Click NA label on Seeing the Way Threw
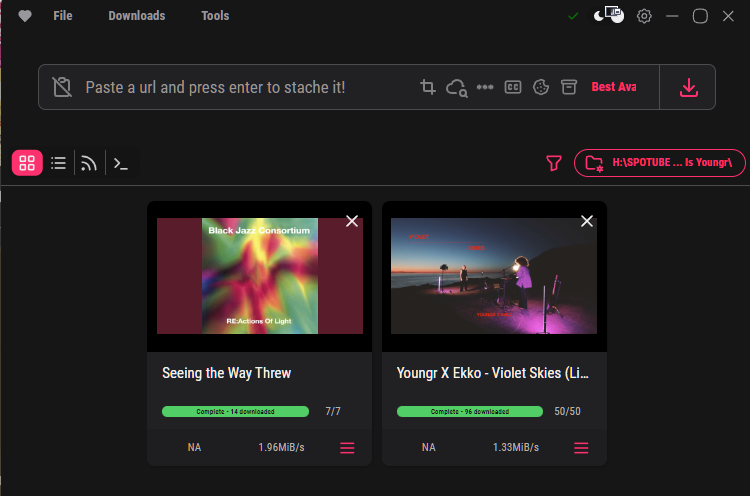Screen dimensions: 750x496 tap(194, 447)
